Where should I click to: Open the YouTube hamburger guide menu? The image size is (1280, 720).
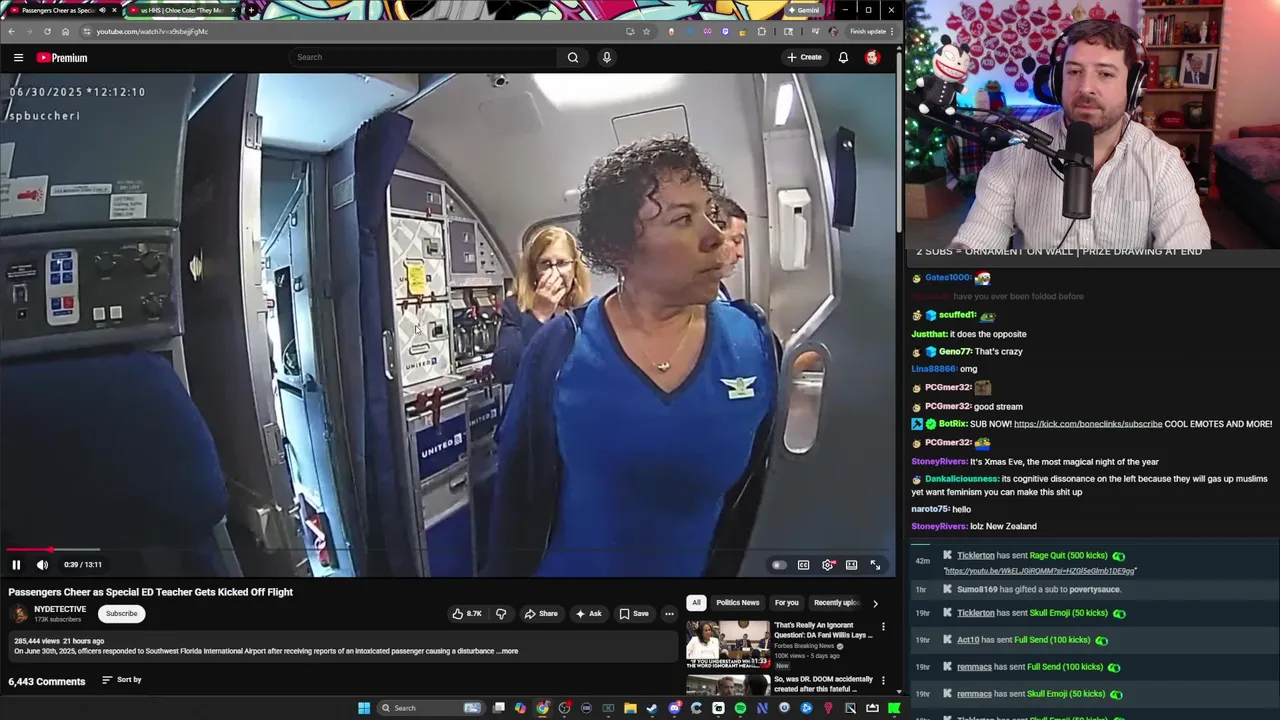tap(18, 57)
